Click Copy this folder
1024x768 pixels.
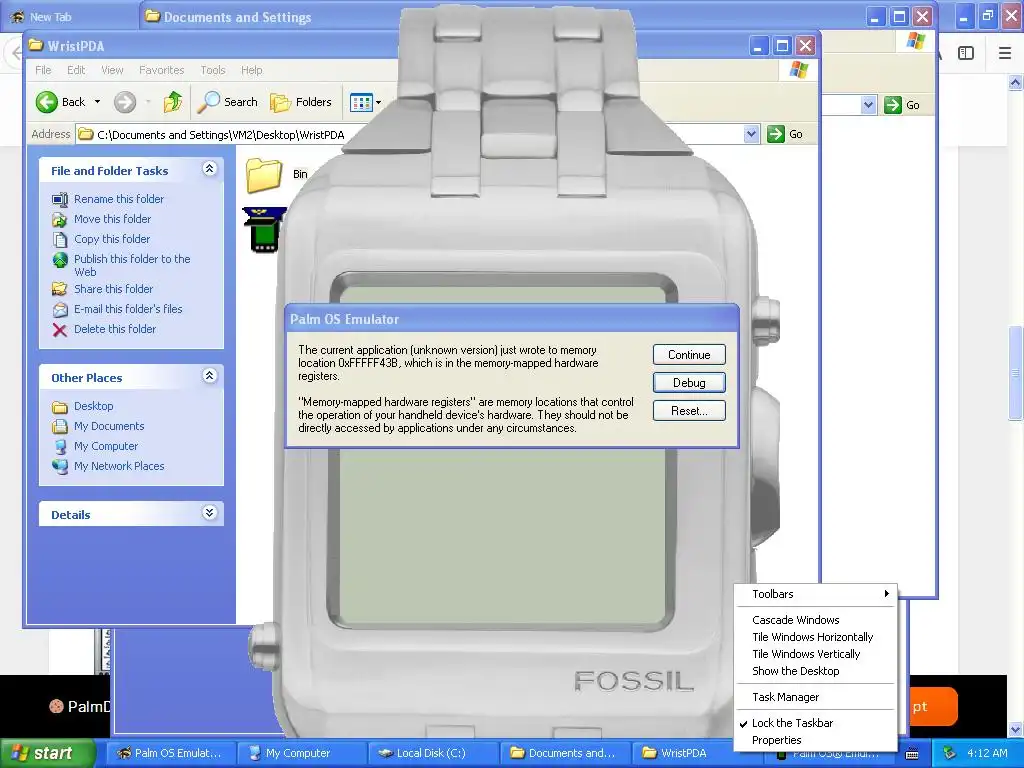(112, 239)
